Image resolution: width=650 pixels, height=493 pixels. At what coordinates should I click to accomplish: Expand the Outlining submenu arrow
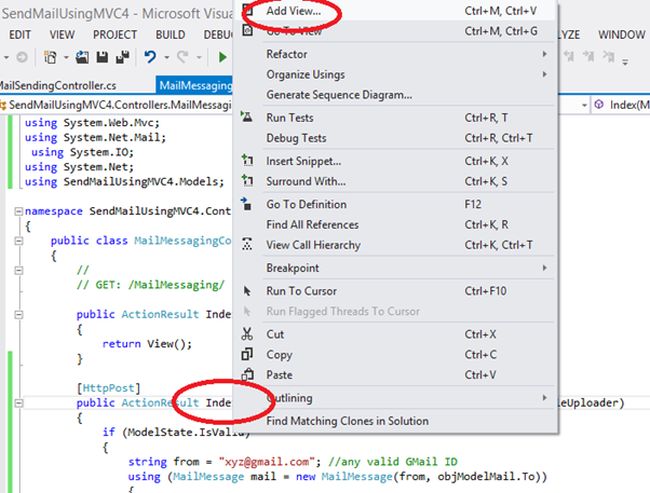tap(545, 398)
